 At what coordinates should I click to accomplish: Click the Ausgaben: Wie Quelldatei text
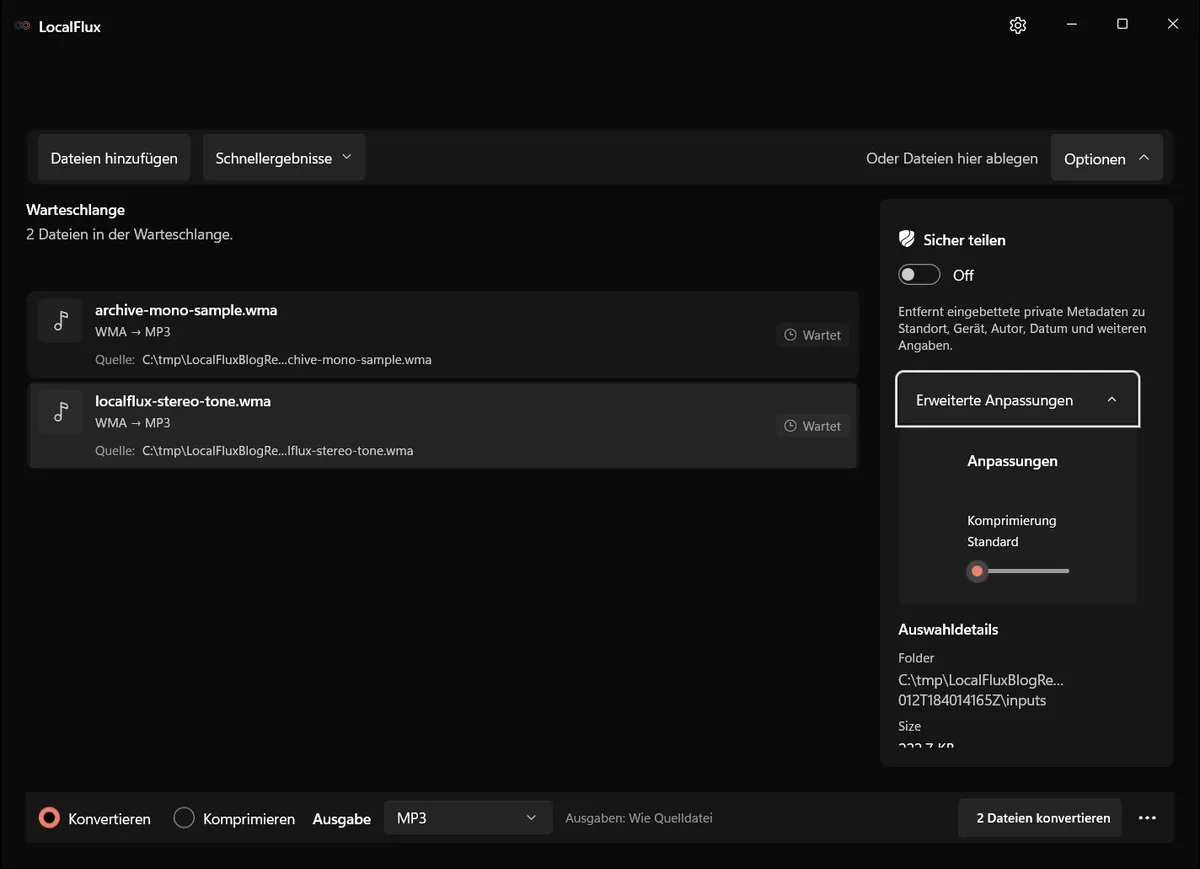(x=639, y=818)
